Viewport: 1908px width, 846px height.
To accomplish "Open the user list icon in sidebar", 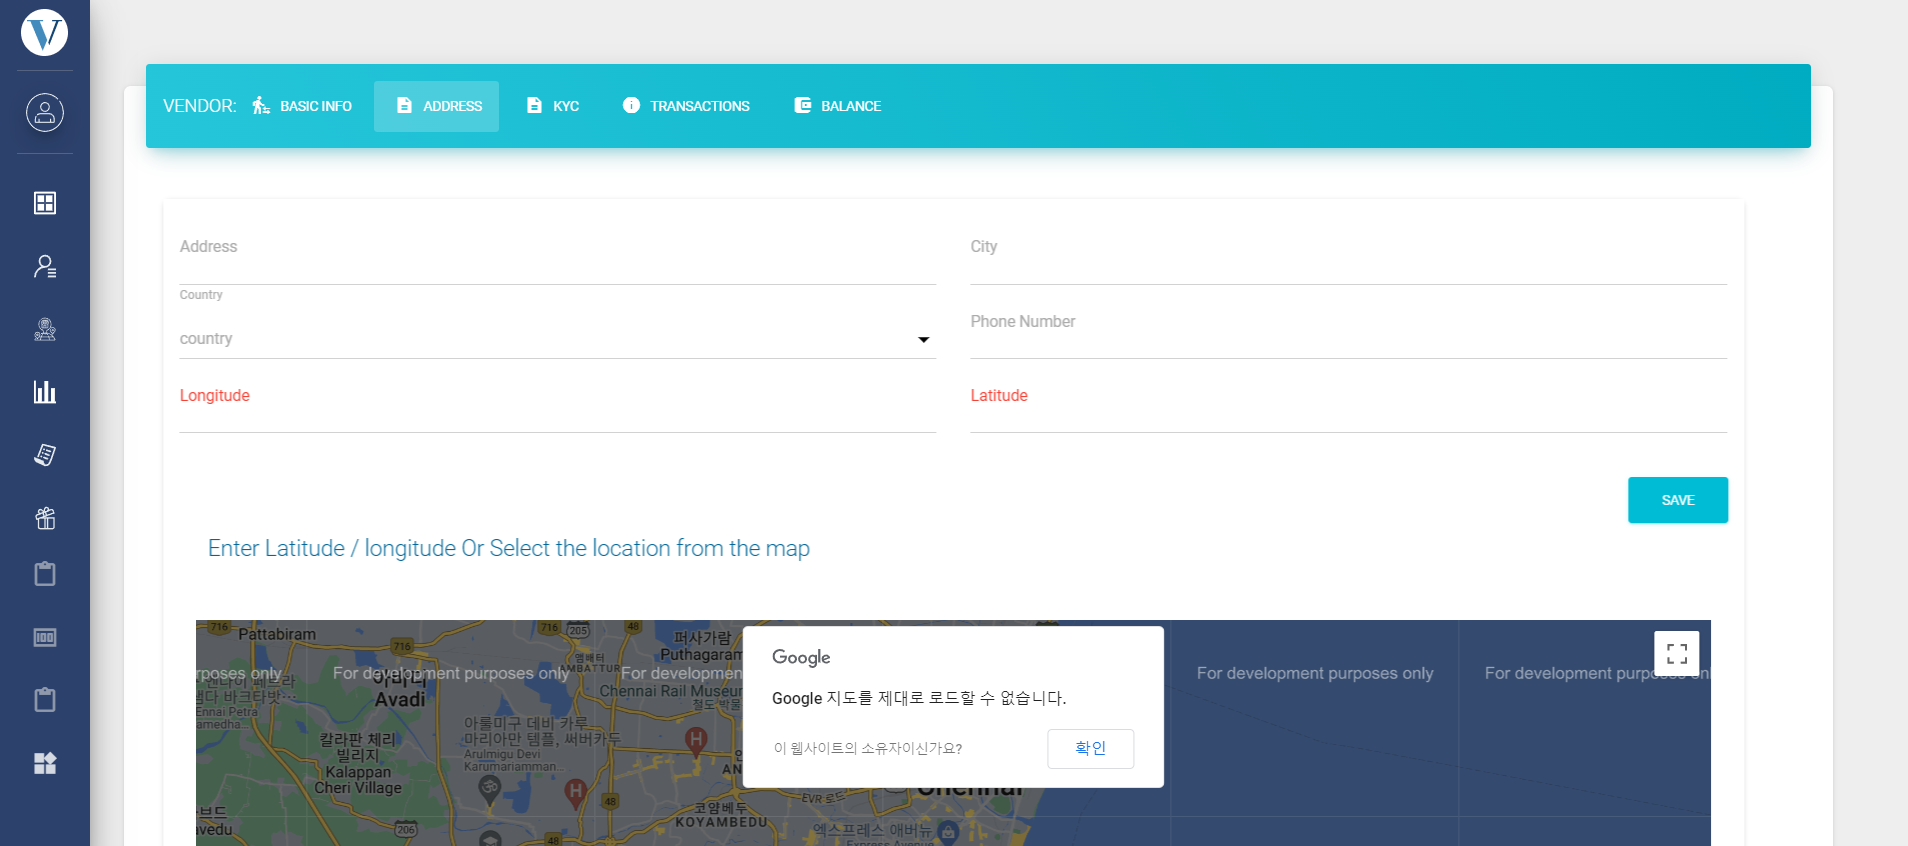I will point(44,266).
